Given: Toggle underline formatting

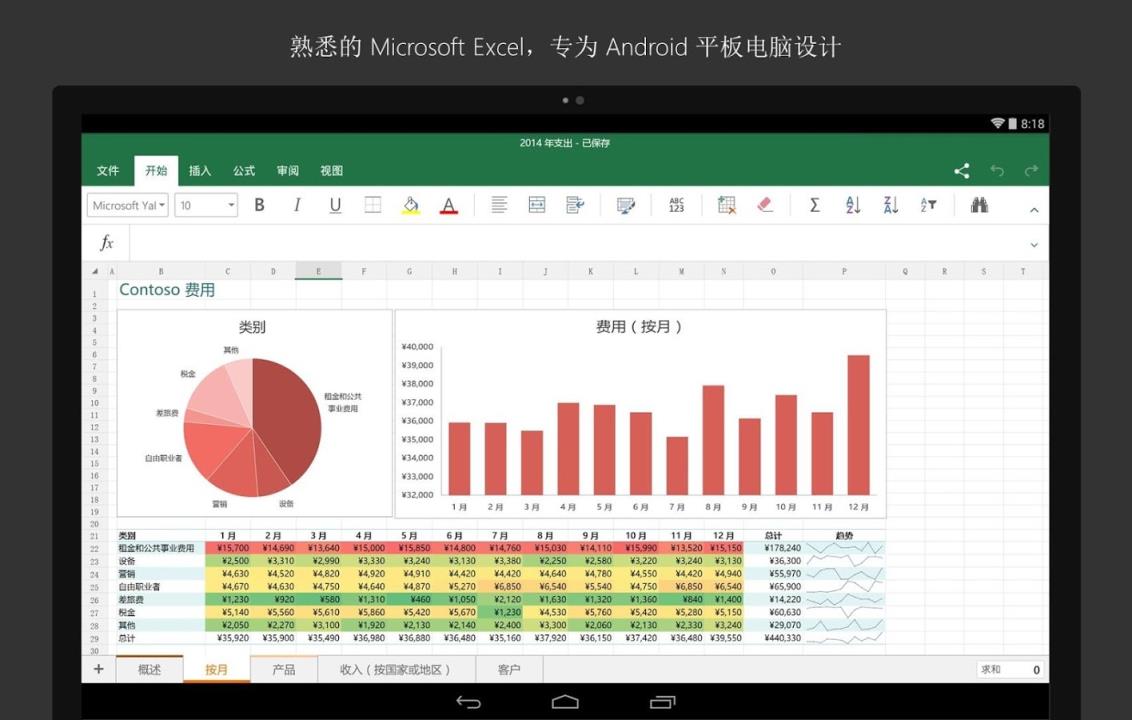Looking at the screenshot, I should click(x=335, y=205).
